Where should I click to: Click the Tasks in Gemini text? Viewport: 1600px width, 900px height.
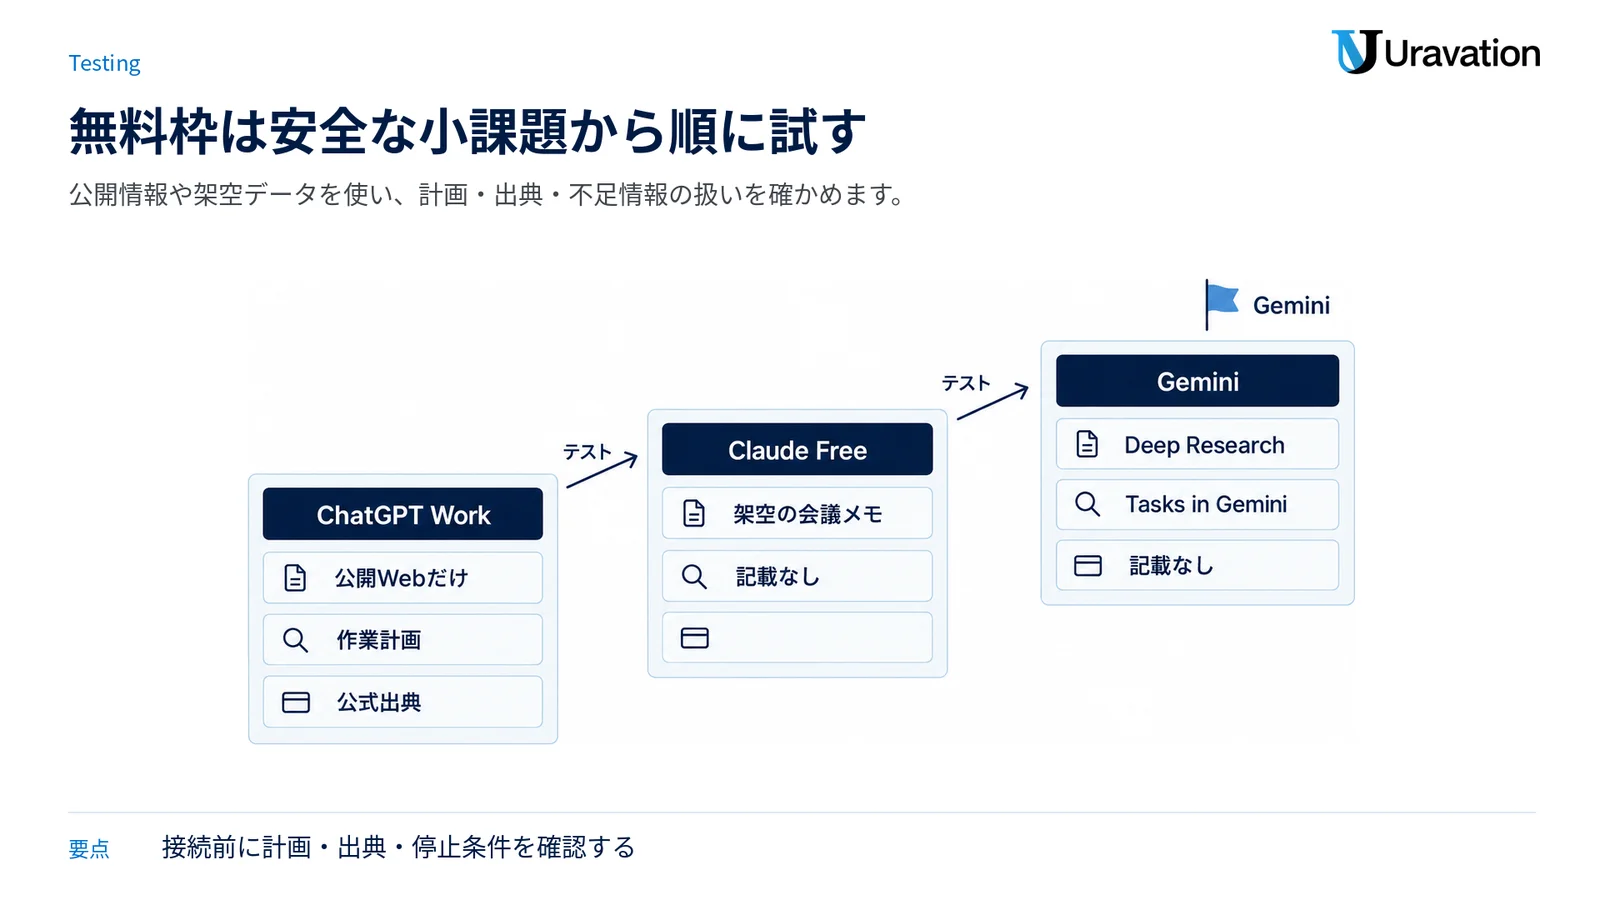tap(1206, 504)
